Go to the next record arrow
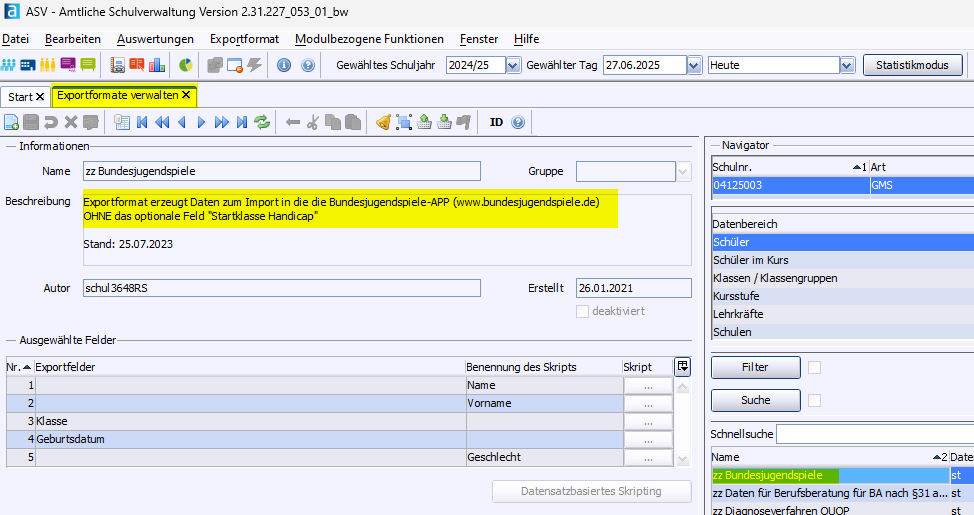 tap(201, 122)
